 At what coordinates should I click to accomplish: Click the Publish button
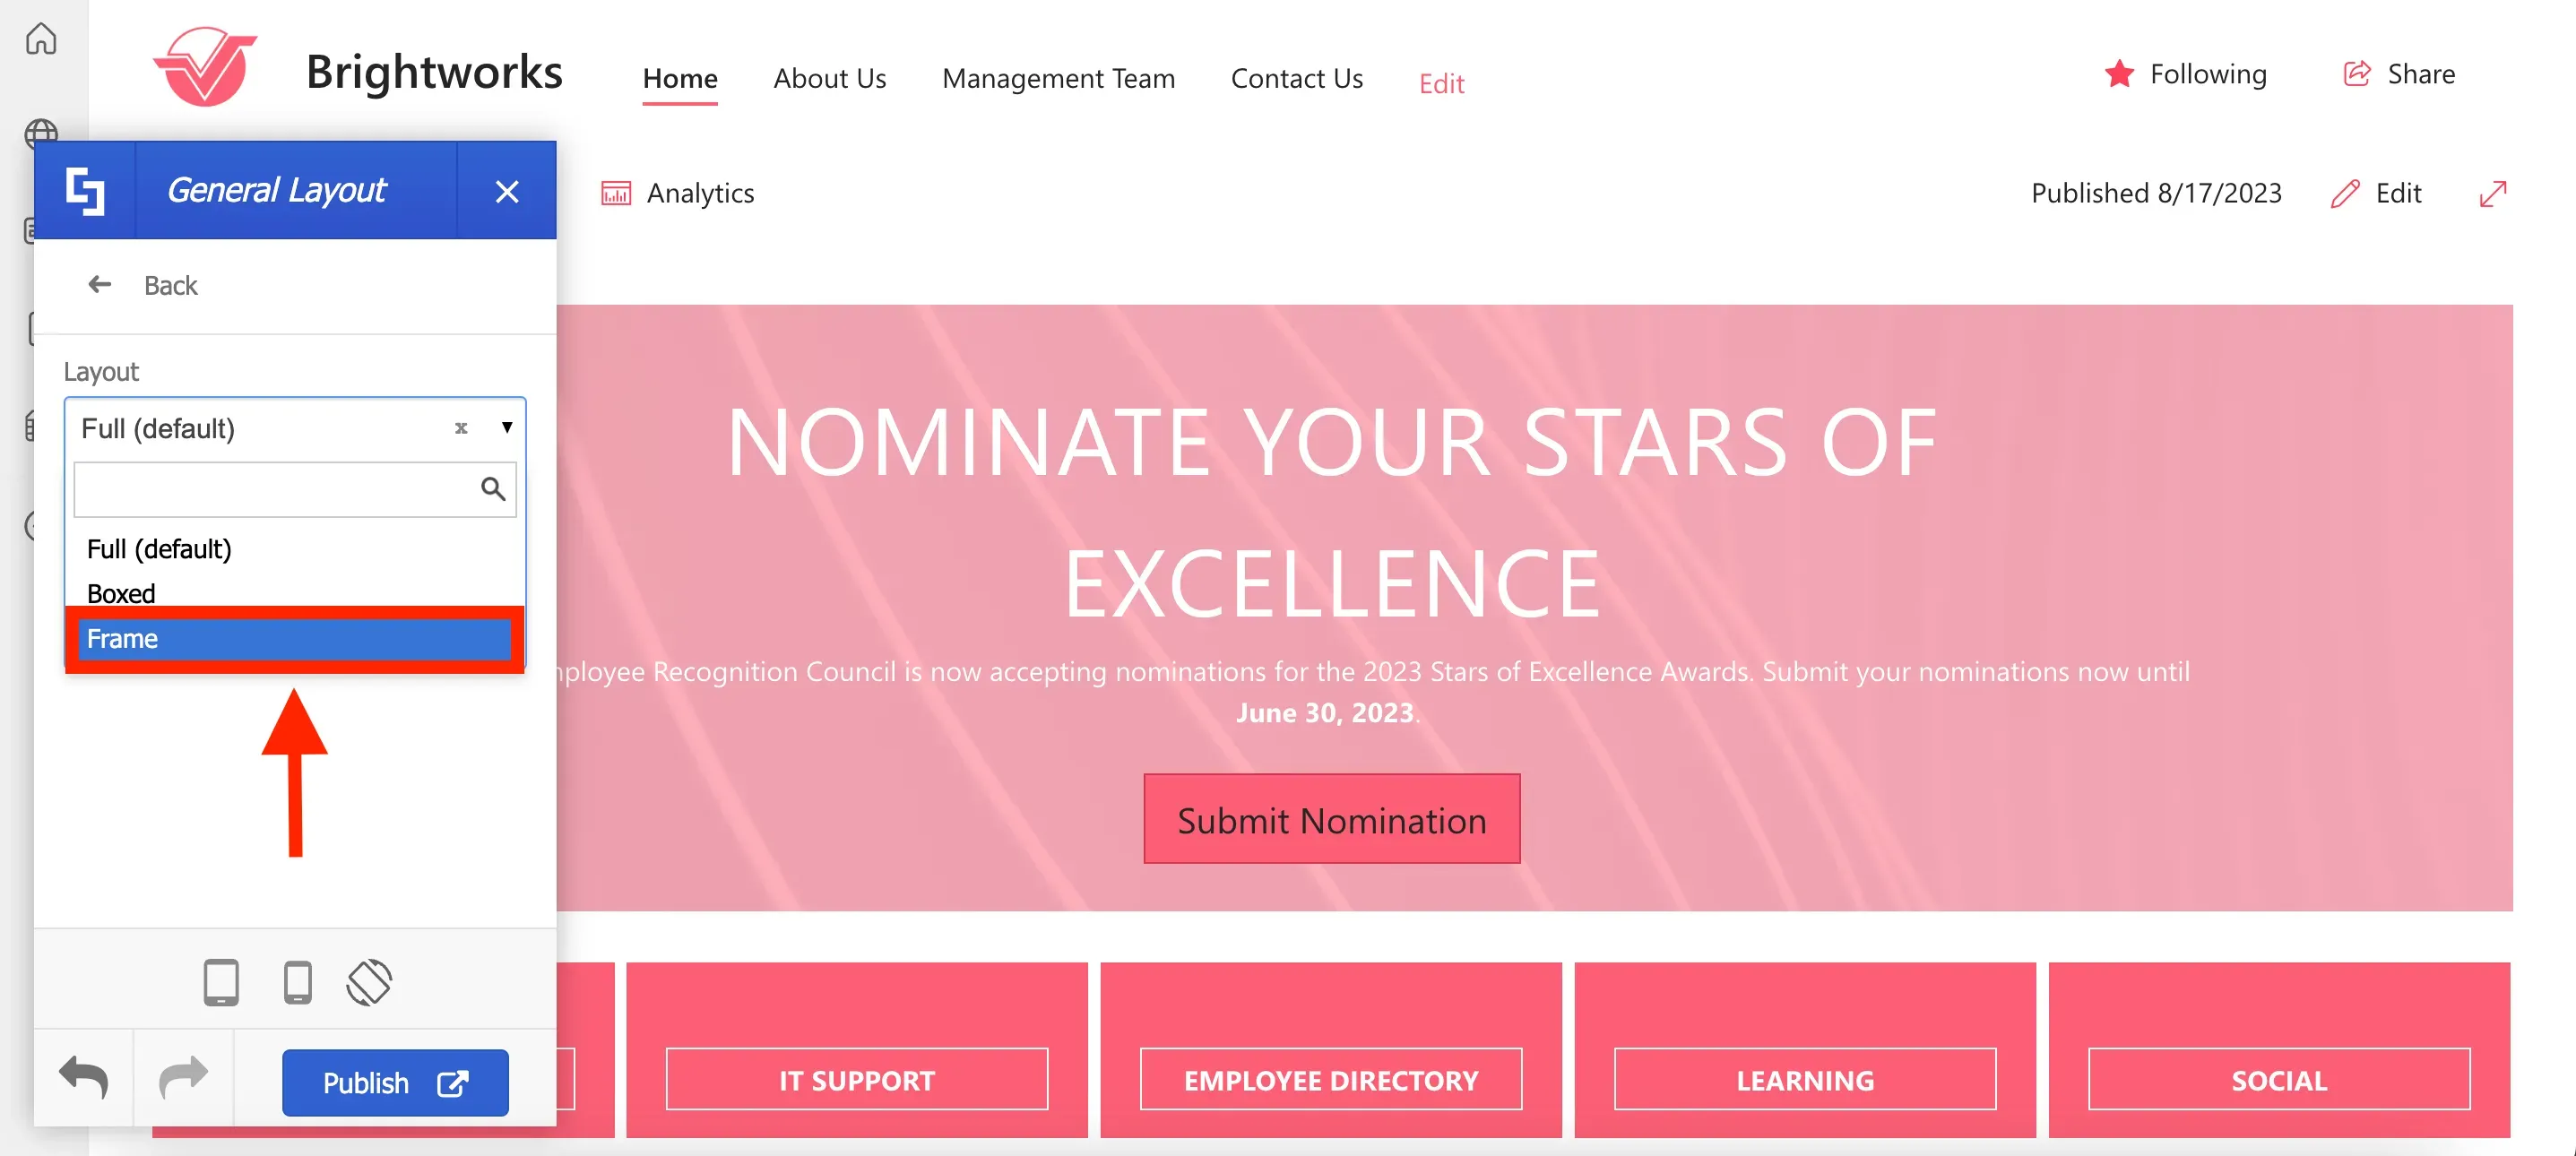coord(395,1082)
